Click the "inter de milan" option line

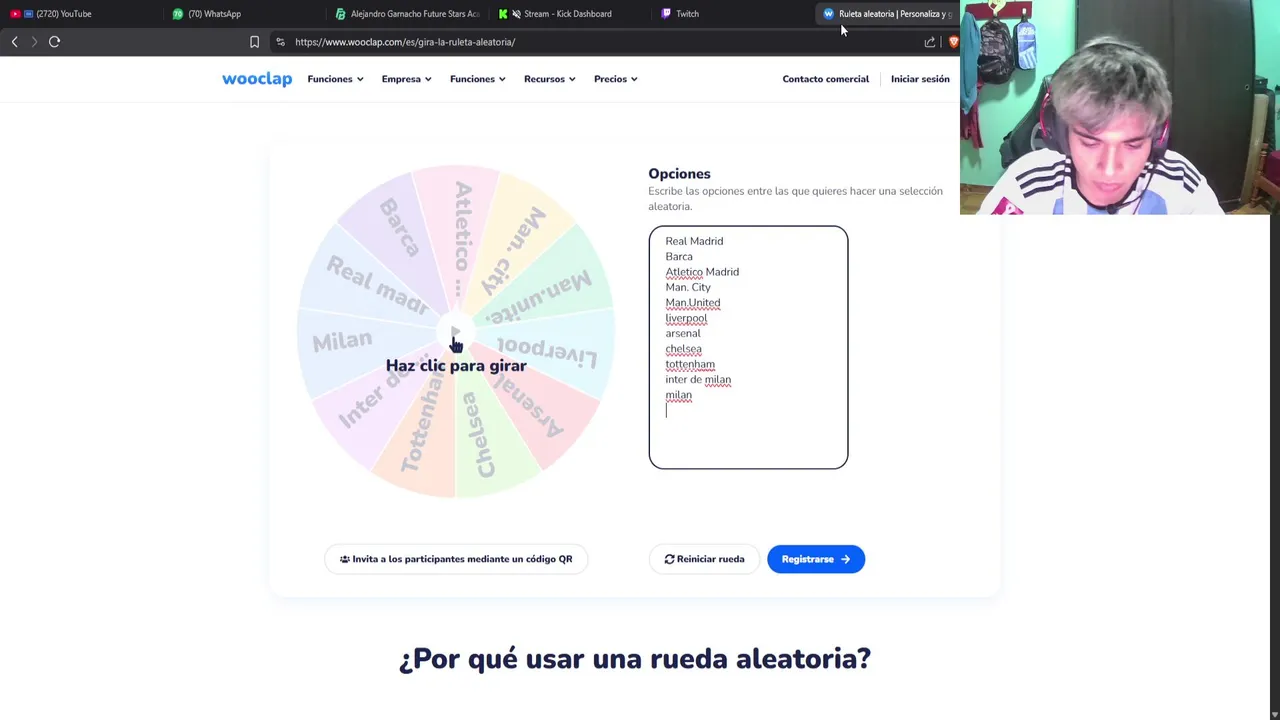tap(698, 380)
